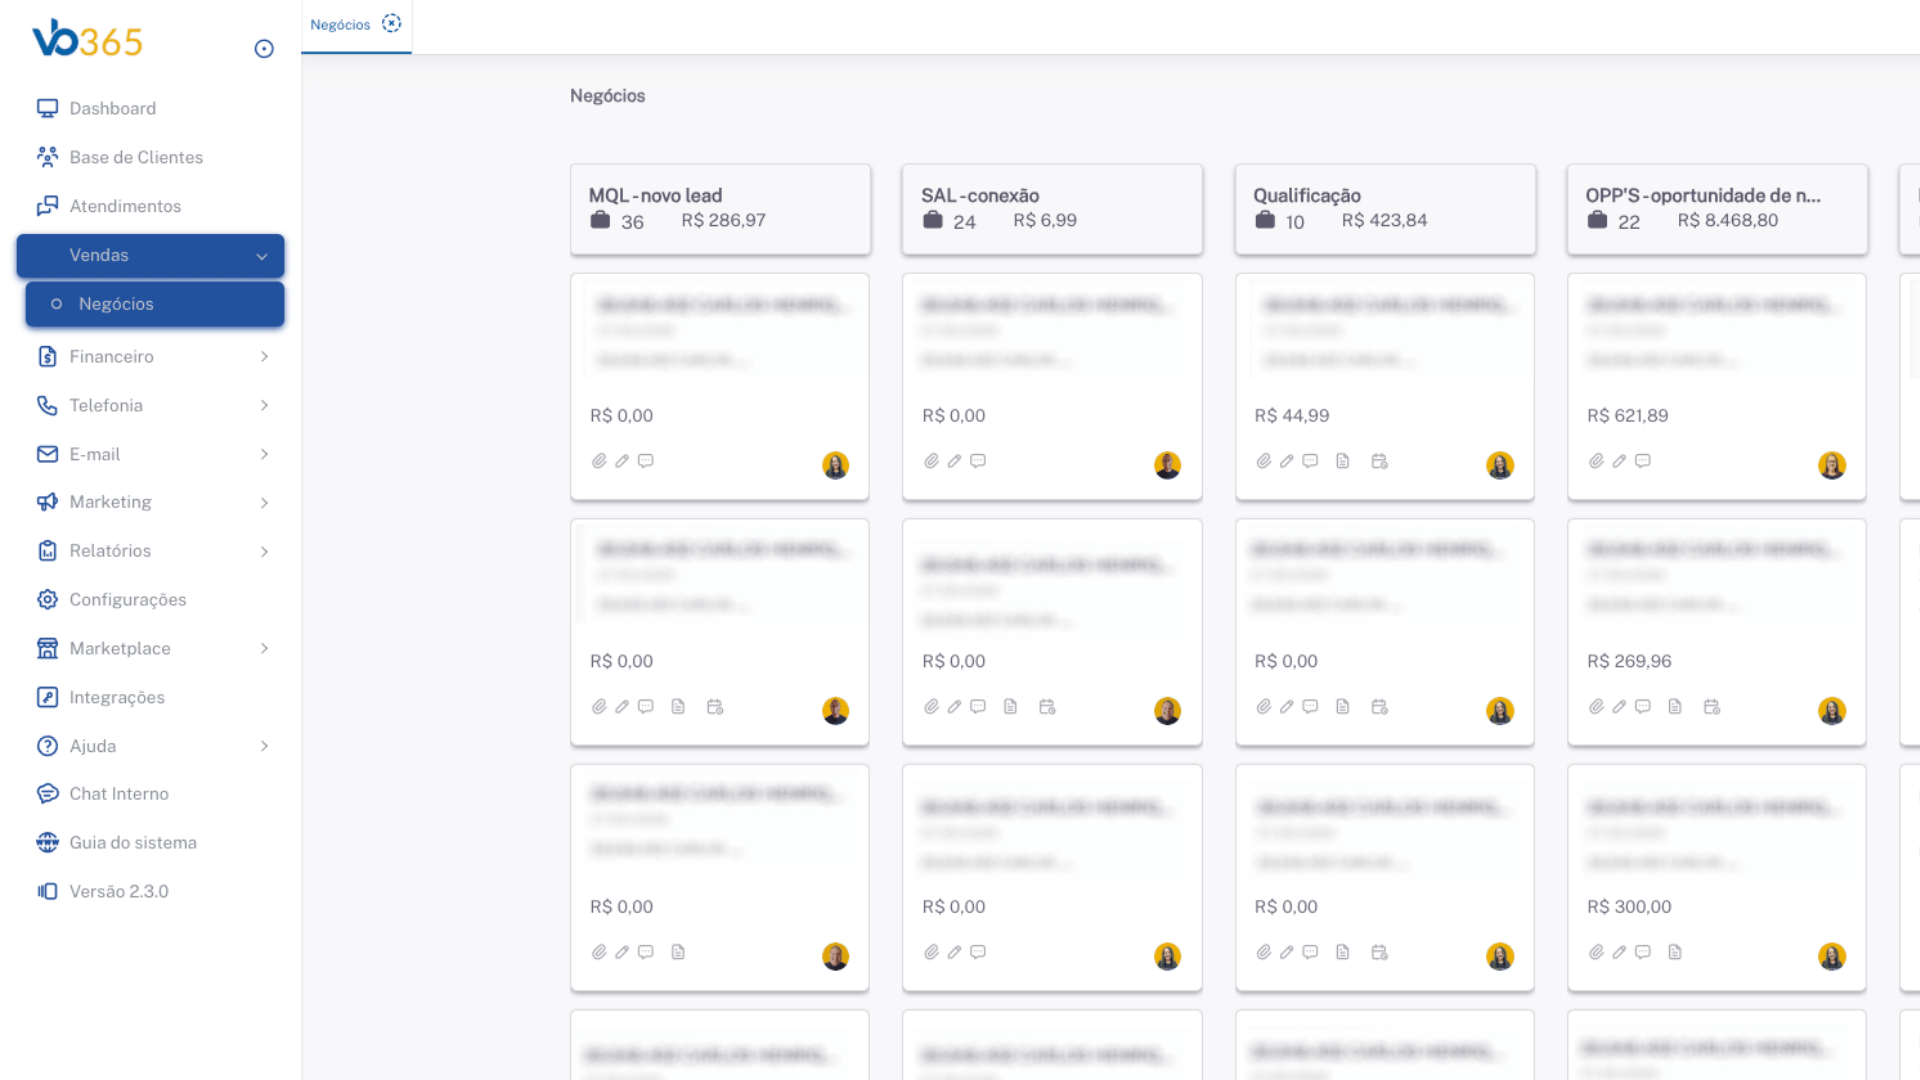Image resolution: width=1920 pixels, height=1080 pixels.
Task: Click the SAL-conexão column title
Action: coord(980,195)
